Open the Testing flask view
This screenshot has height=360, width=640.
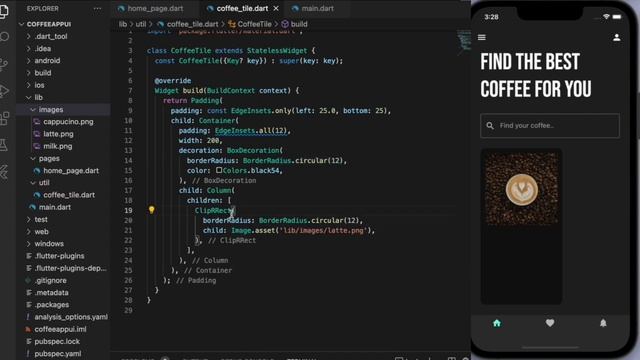[4, 145]
